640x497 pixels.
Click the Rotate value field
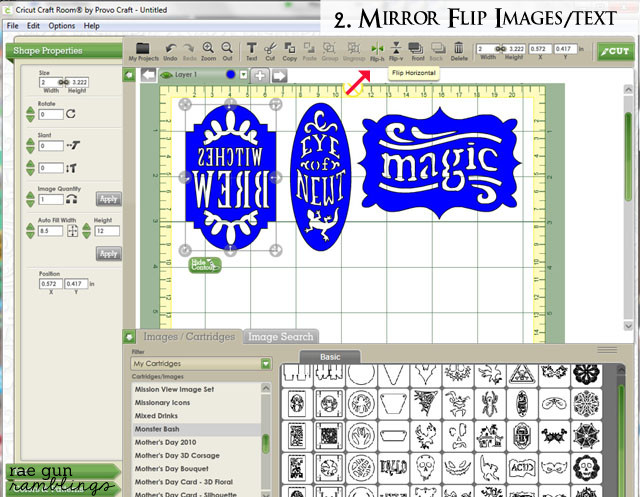click(x=51, y=114)
